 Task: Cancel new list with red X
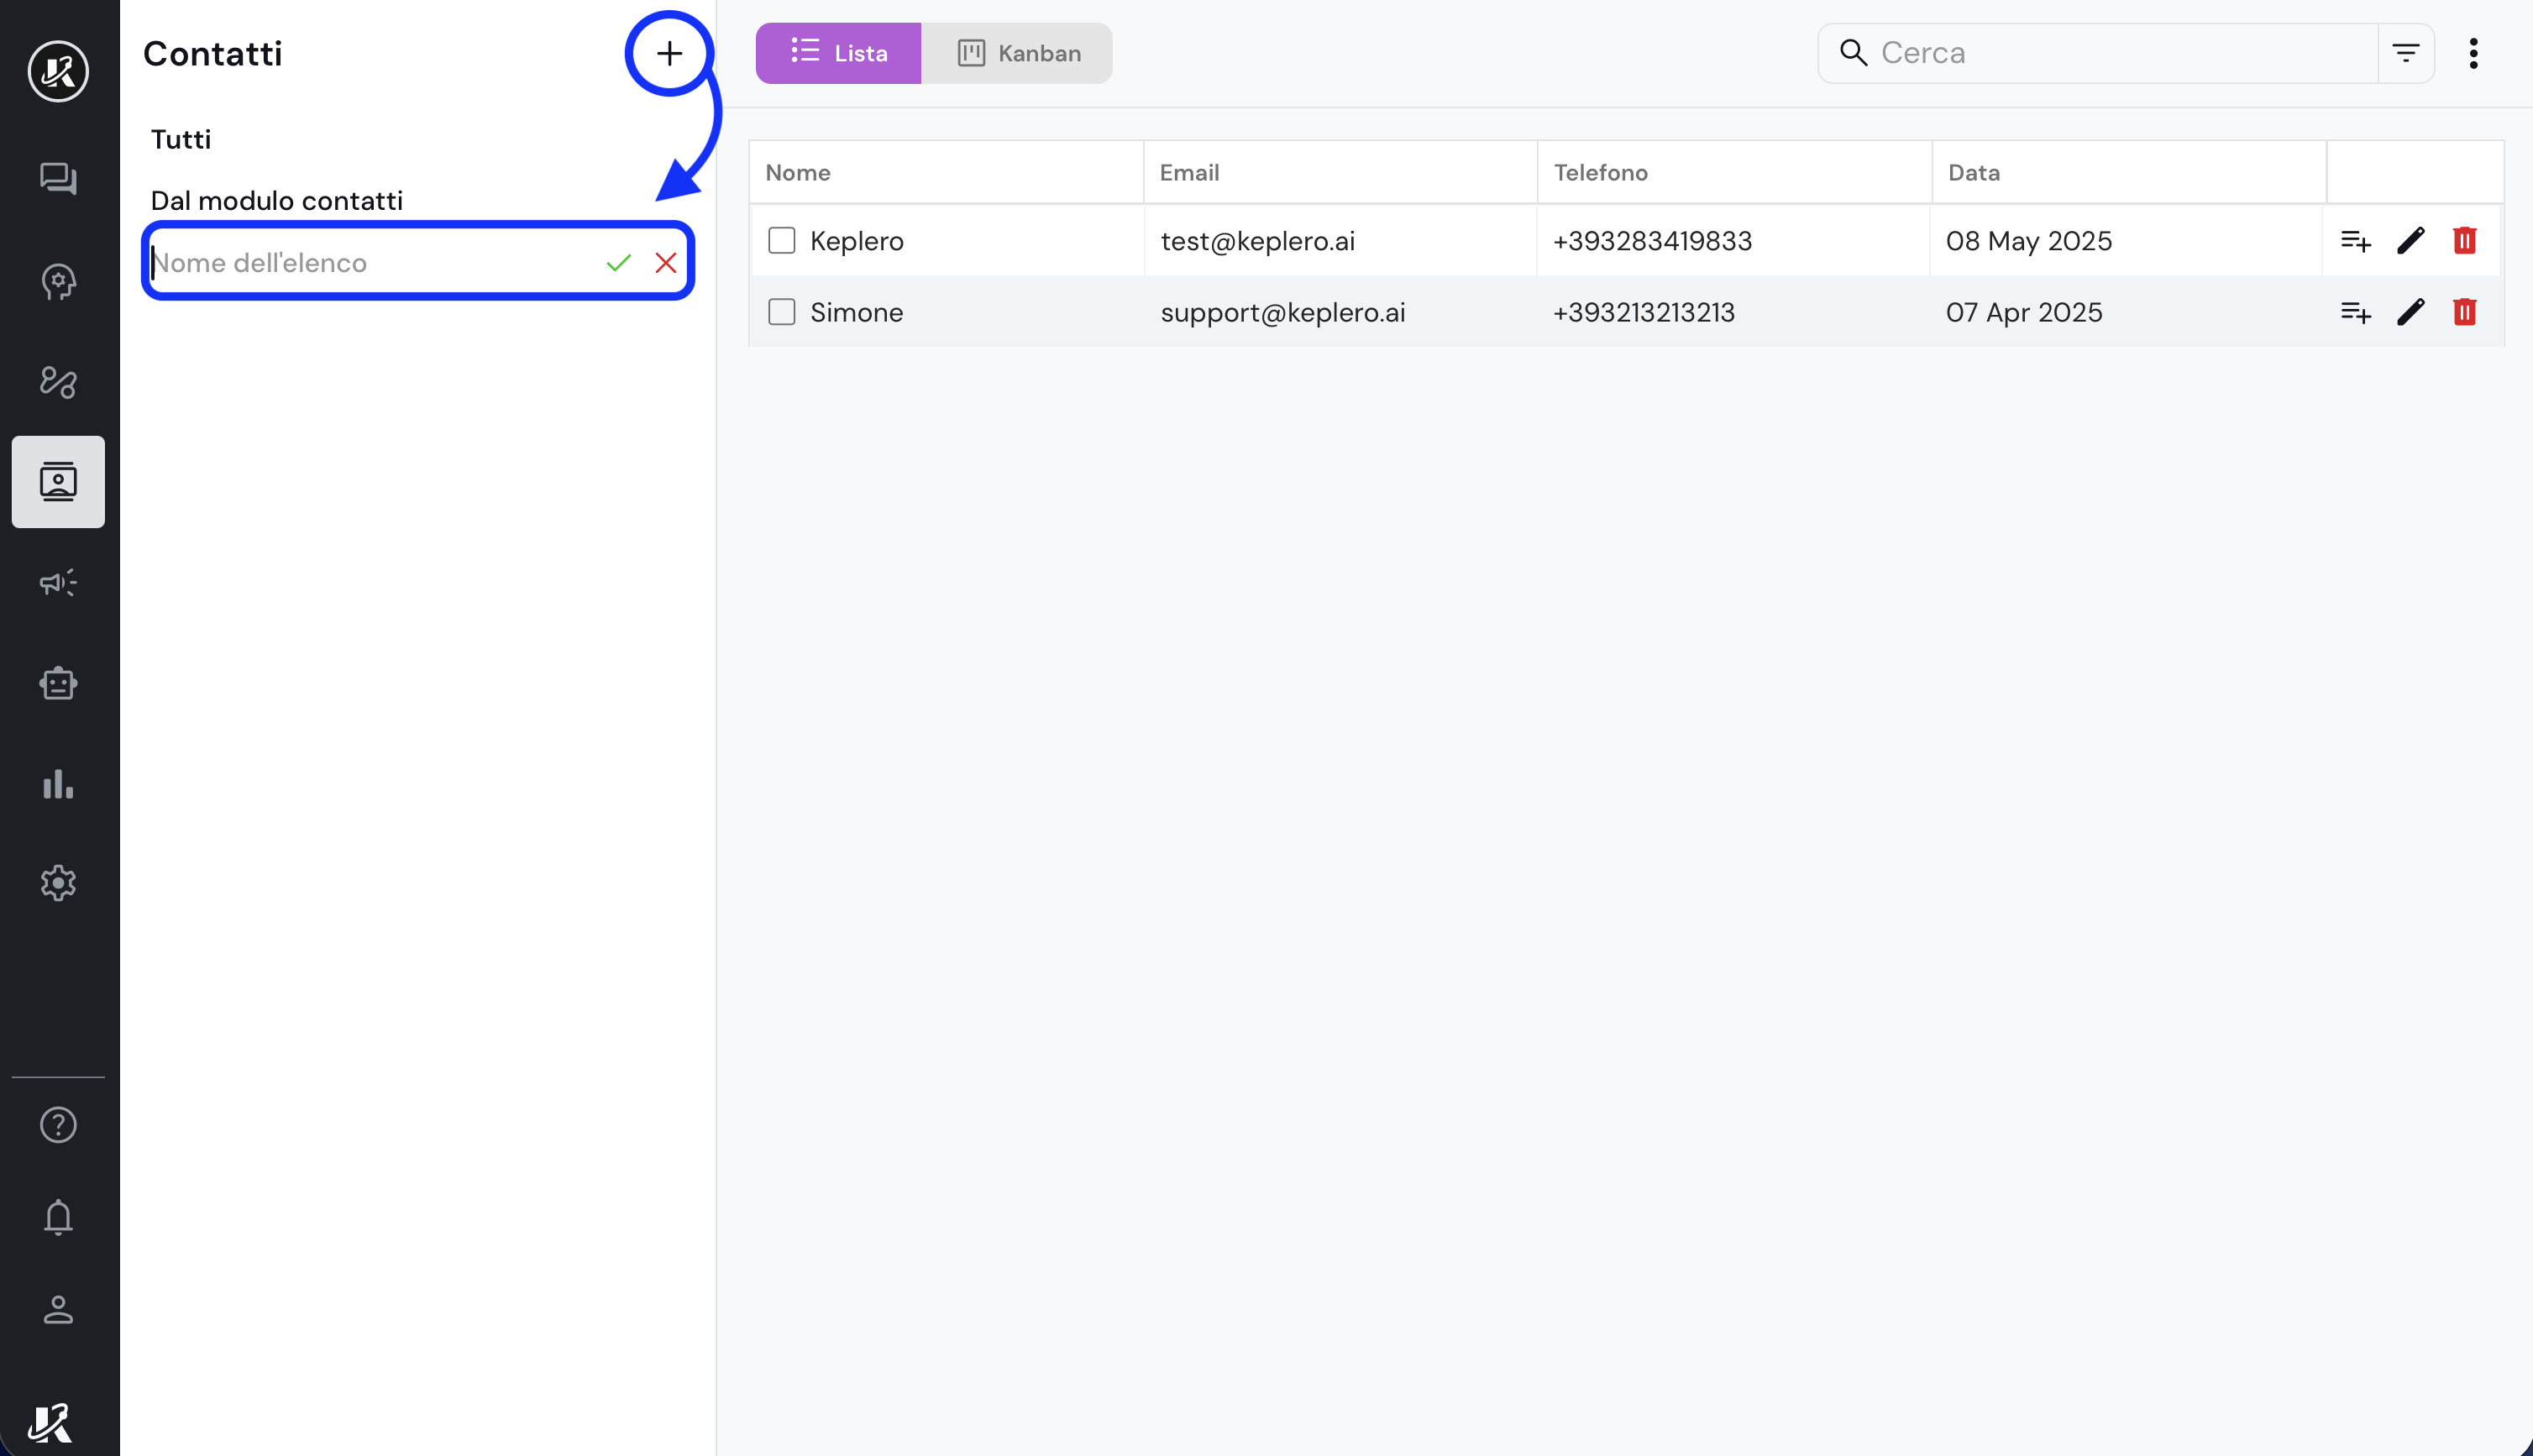coord(666,263)
